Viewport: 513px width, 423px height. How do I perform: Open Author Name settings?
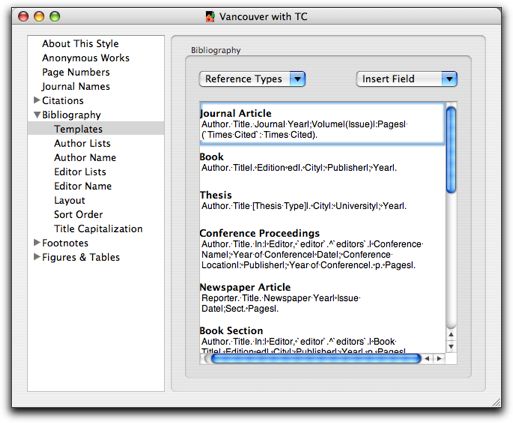coord(85,157)
